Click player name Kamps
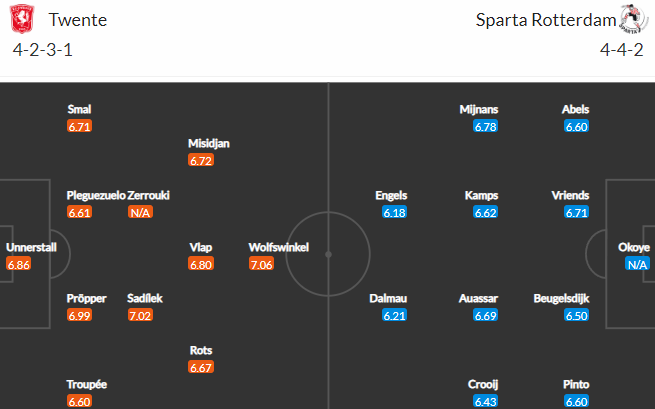The height and width of the screenshot is (409, 655). point(481,195)
